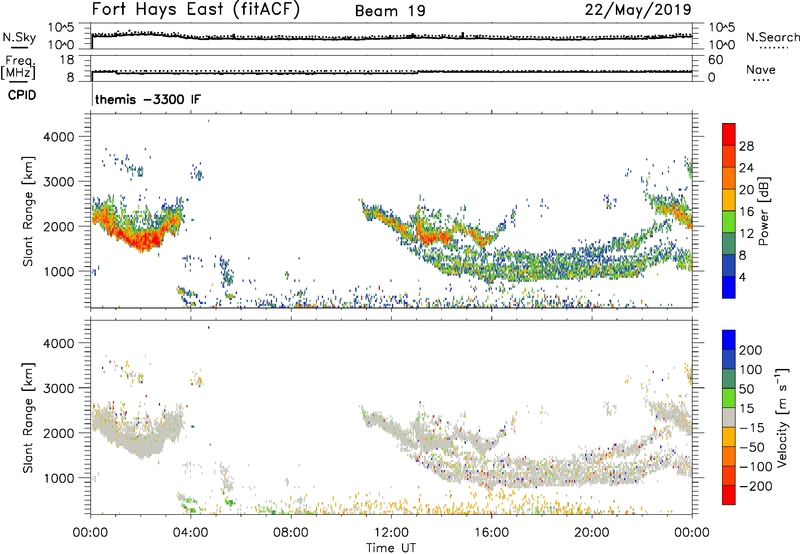Click the "12" Power colorbar tick value
This screenshot has height=554, width=800.
746,234
